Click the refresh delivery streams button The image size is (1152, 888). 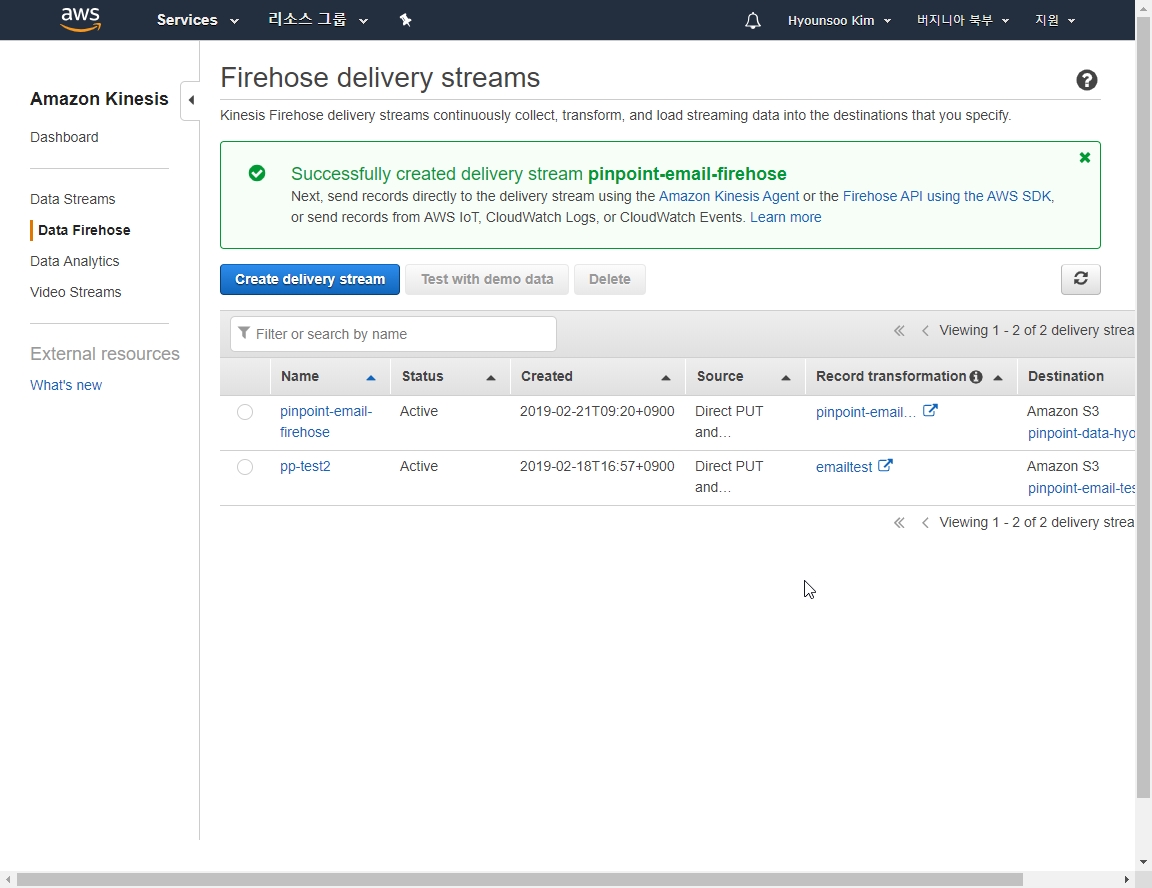click(1081, 279)
